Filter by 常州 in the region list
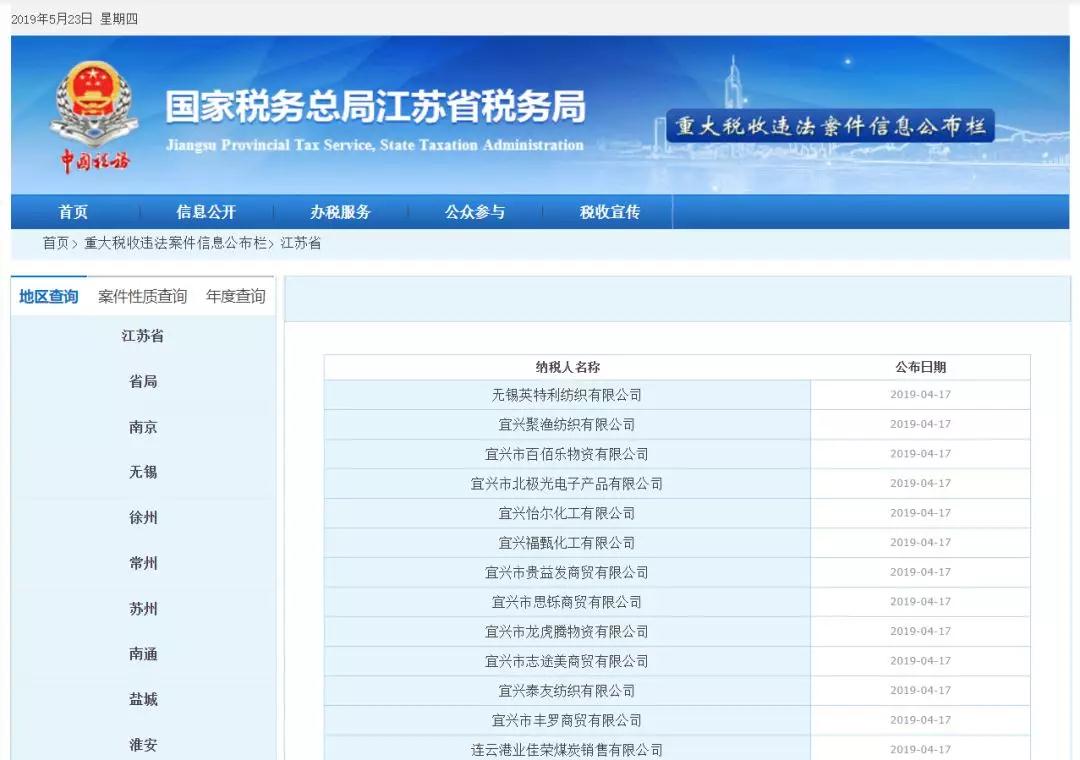 tap(143, 563)
